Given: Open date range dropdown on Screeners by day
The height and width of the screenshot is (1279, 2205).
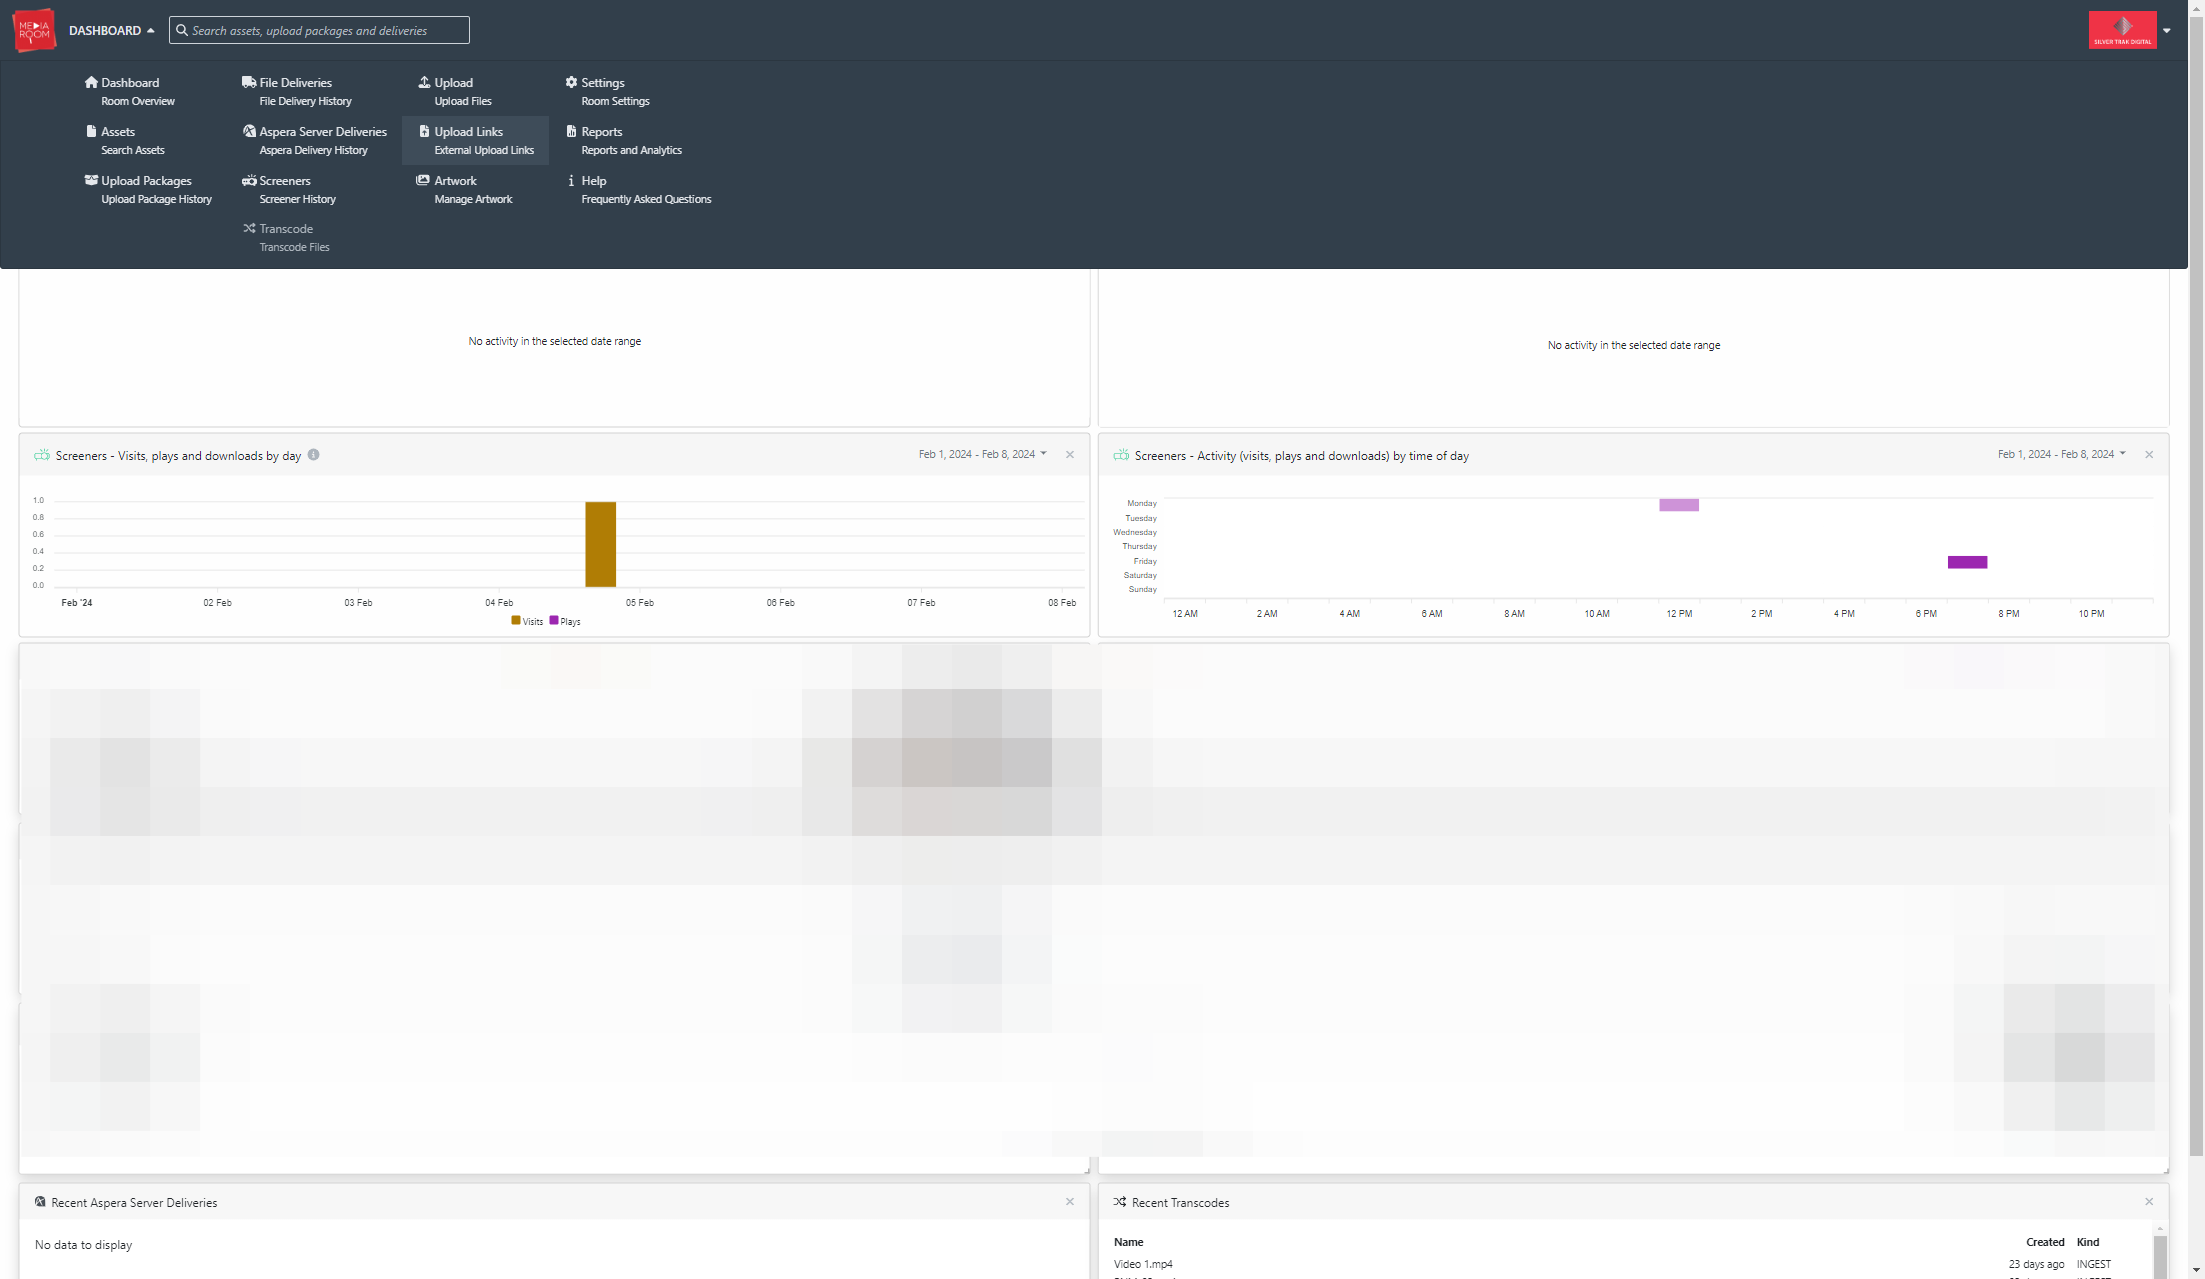Looking at the screenshot, I should 983,454.
